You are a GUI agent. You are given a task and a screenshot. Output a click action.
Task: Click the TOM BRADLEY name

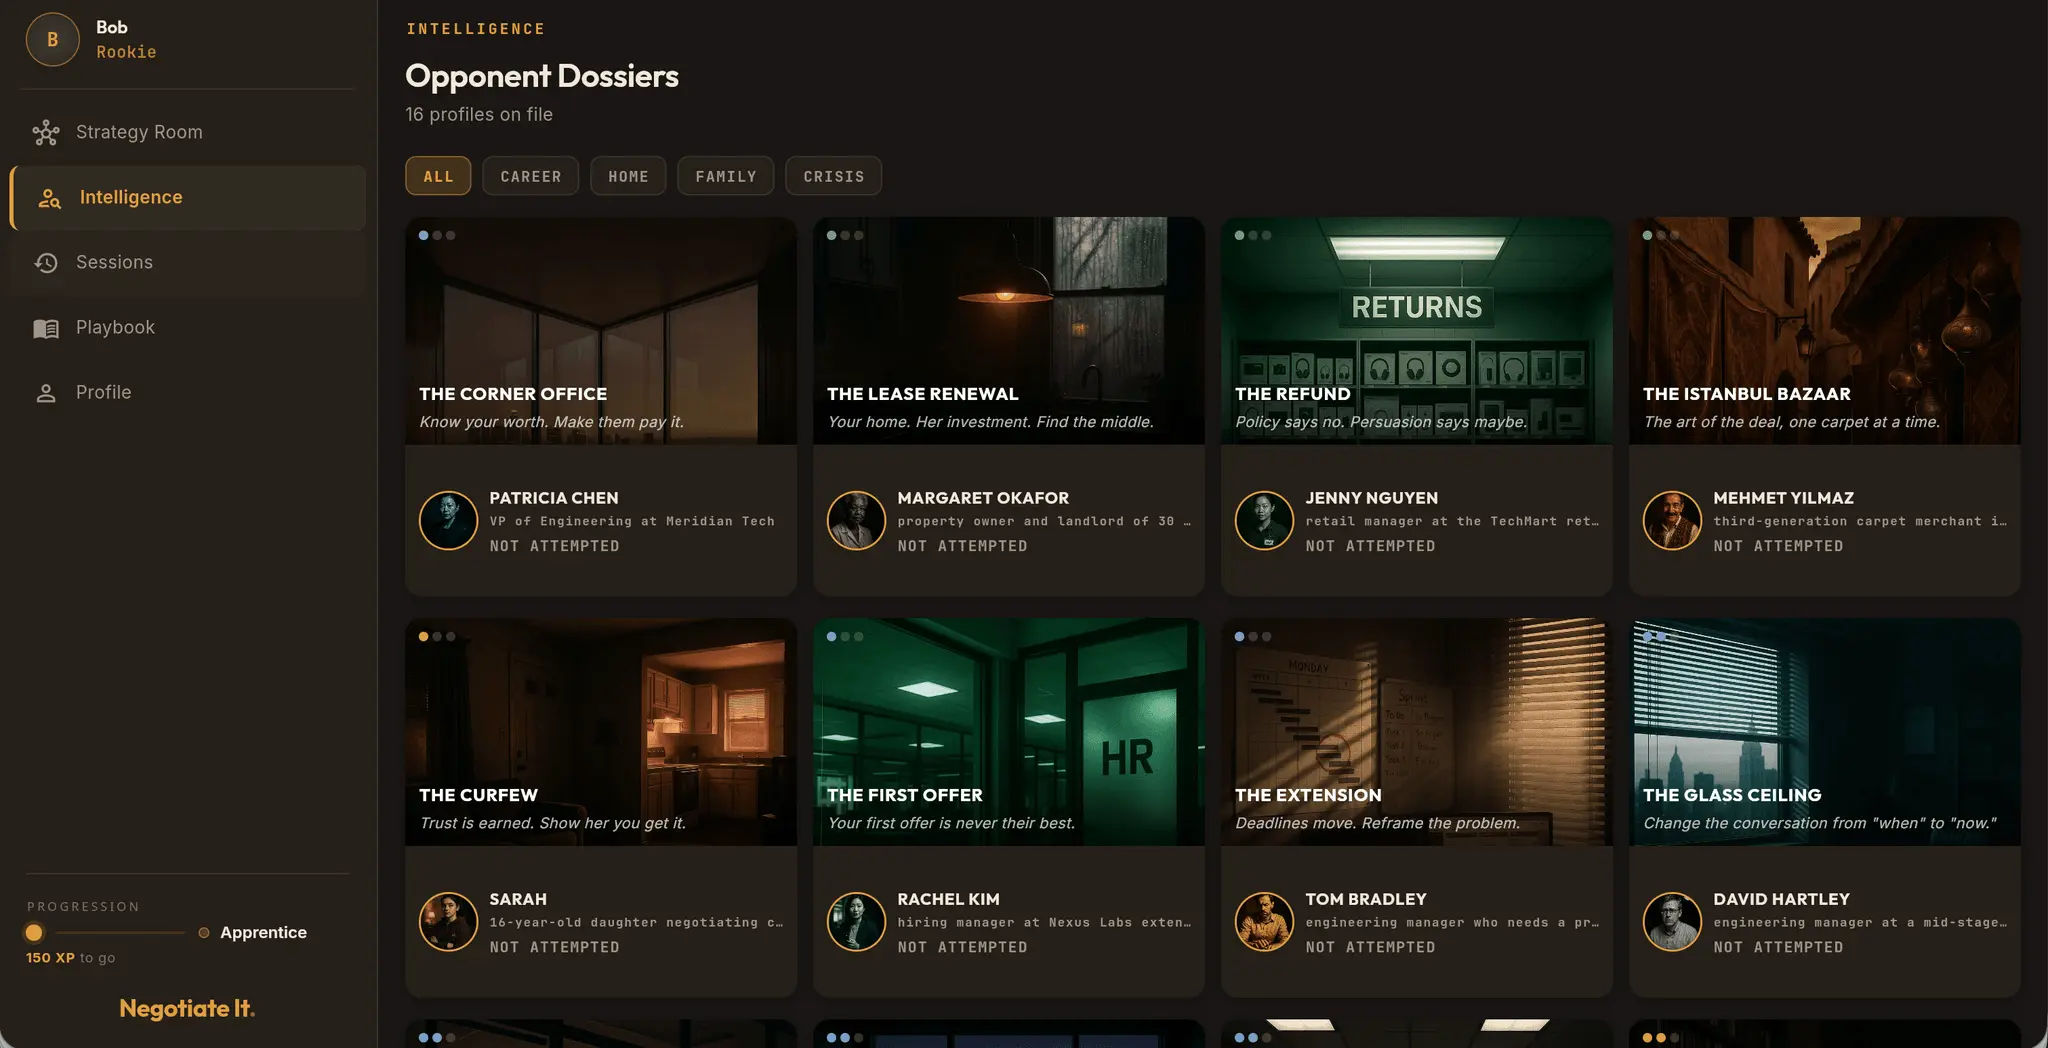(1365, 899)
